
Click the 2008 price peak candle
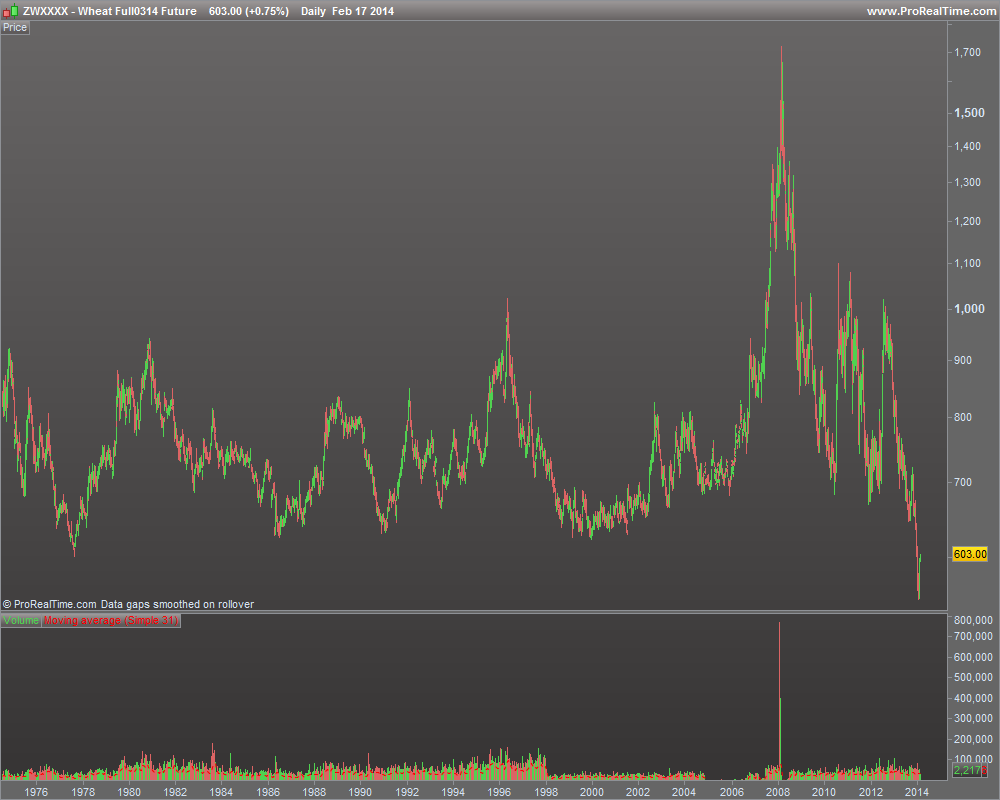pyautogui.click(x=781, y=50)
